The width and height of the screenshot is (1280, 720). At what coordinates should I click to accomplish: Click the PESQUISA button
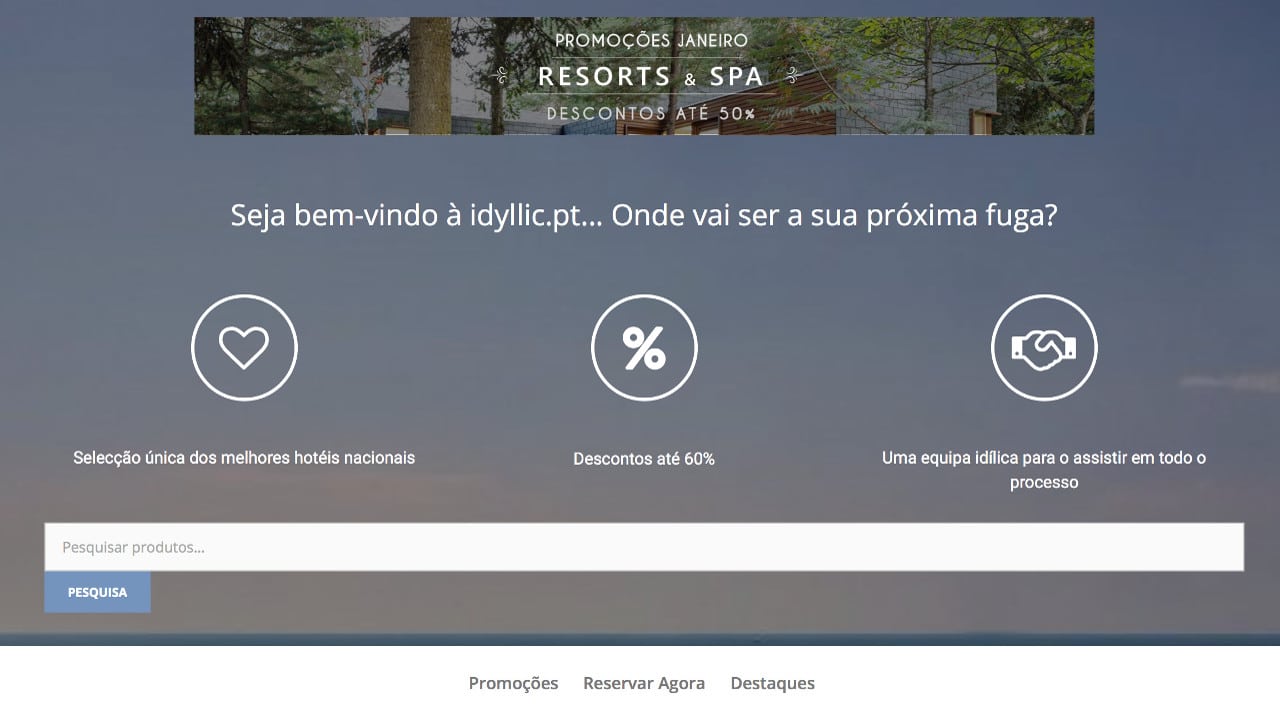click(97, 592)
